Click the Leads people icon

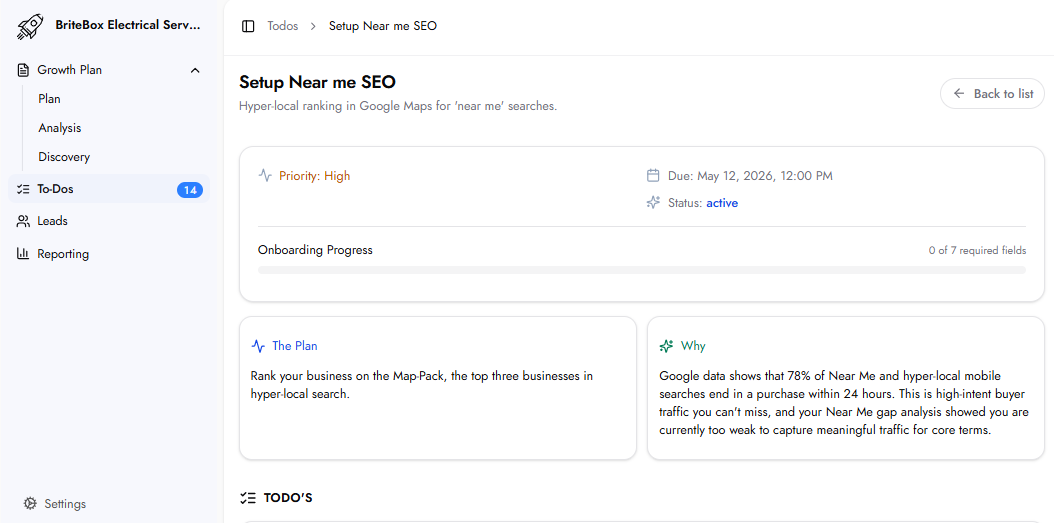pos(24,221)
